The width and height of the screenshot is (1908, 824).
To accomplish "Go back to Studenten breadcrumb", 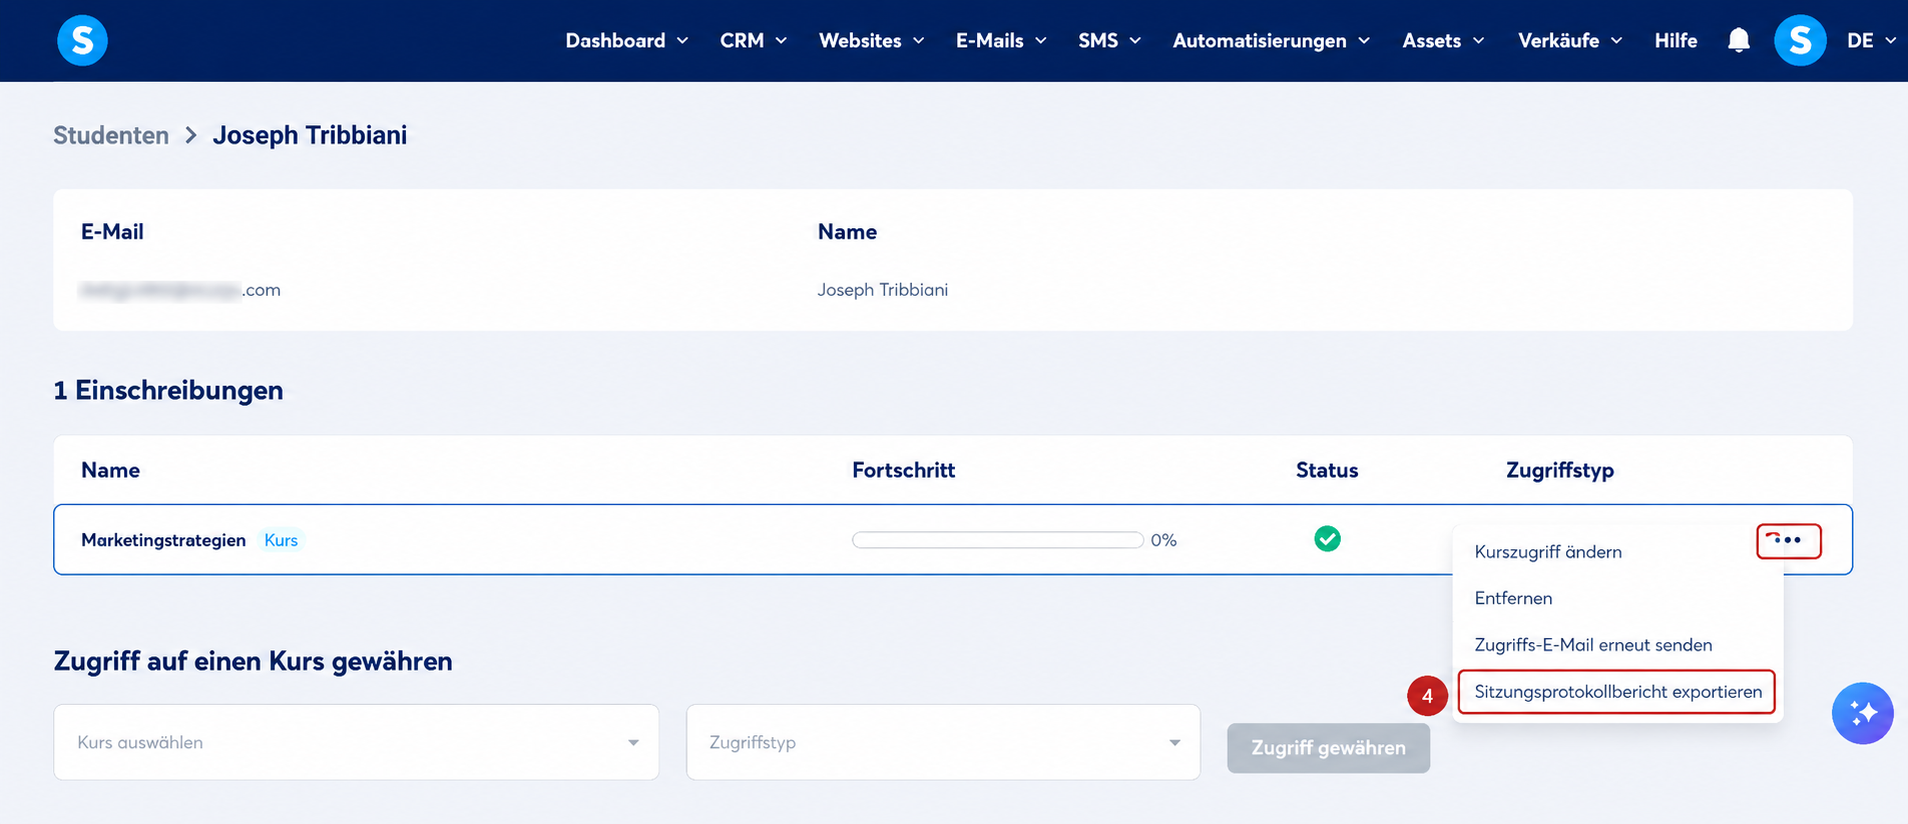I will (111, 135).
